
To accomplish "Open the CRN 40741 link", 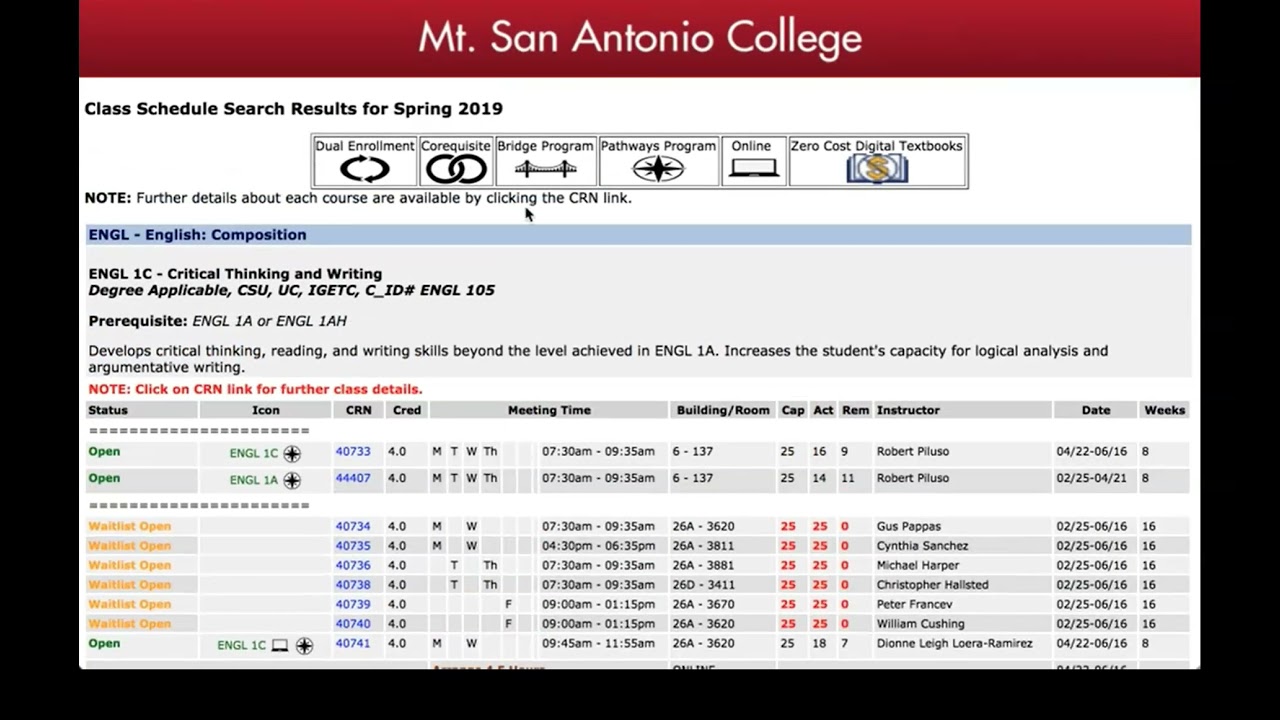I will click(353, 643).
